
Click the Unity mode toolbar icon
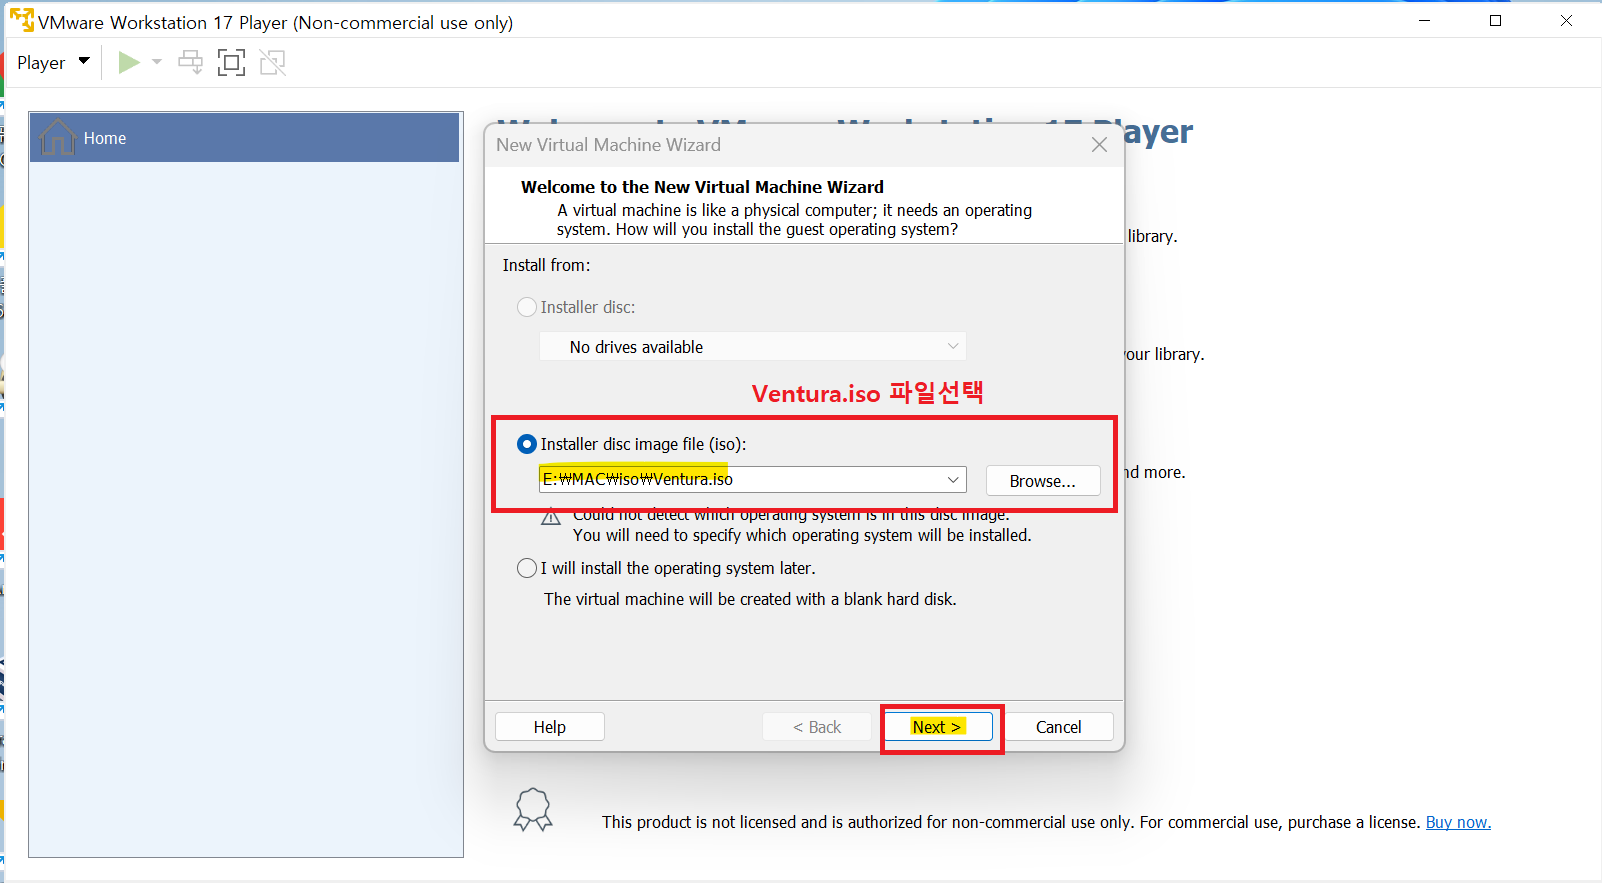point(272,62)
